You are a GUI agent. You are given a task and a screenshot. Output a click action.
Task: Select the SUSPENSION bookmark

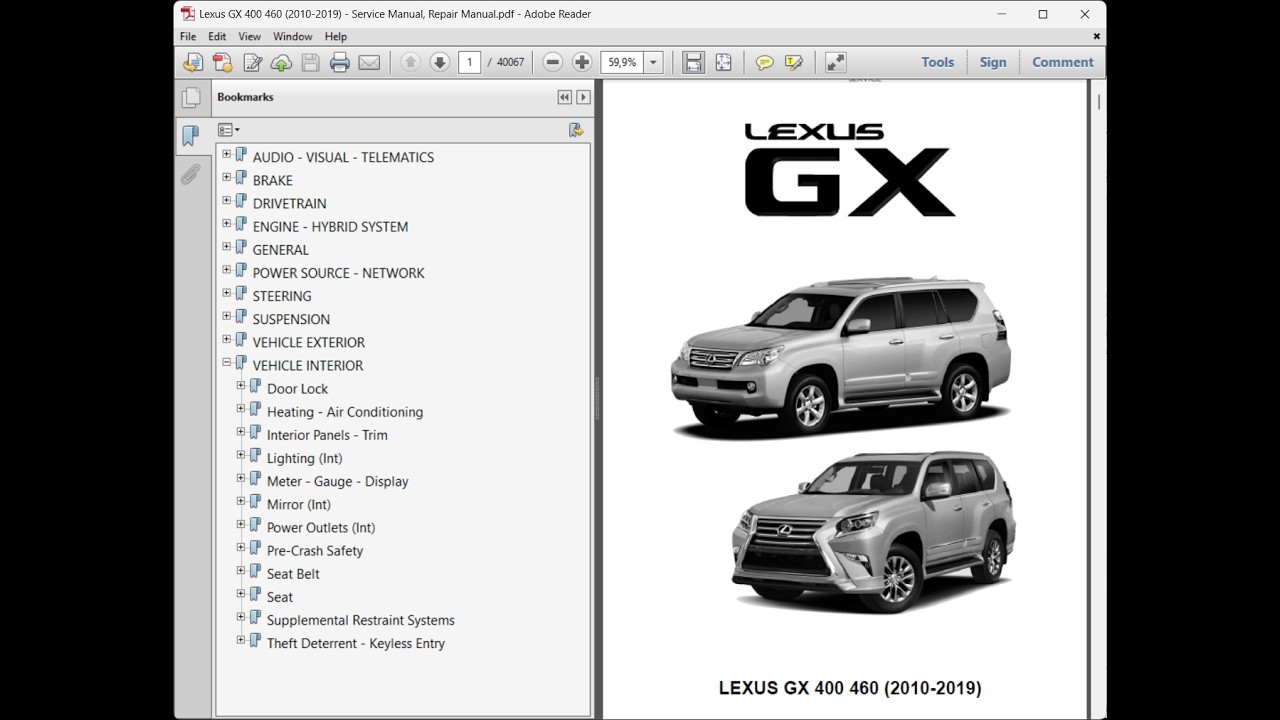(291, 319)
